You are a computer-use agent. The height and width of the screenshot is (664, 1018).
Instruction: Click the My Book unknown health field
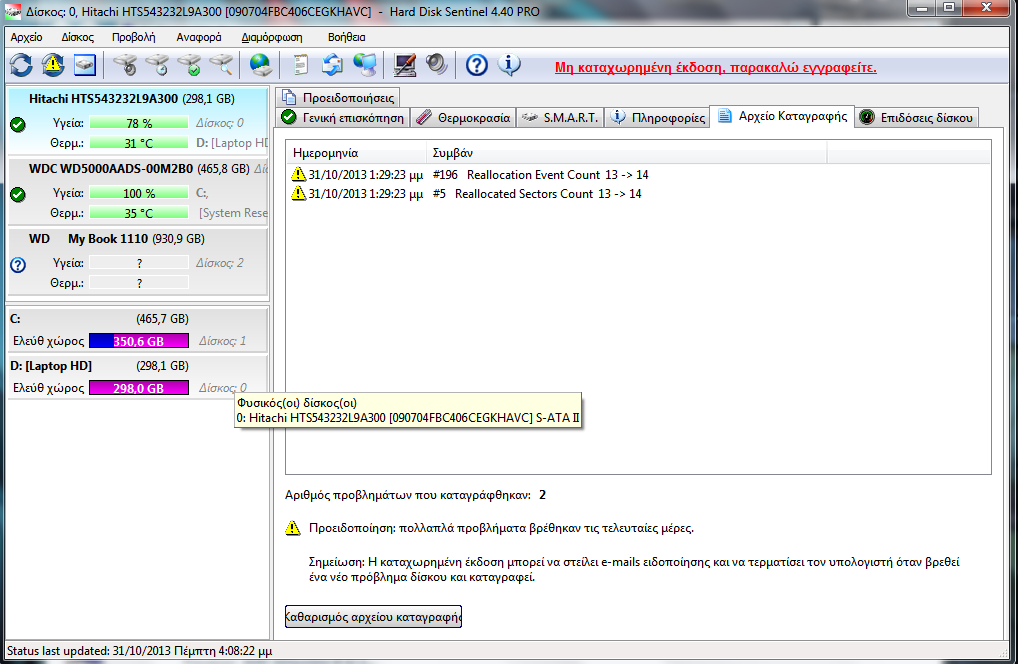(x=139, y=263)
